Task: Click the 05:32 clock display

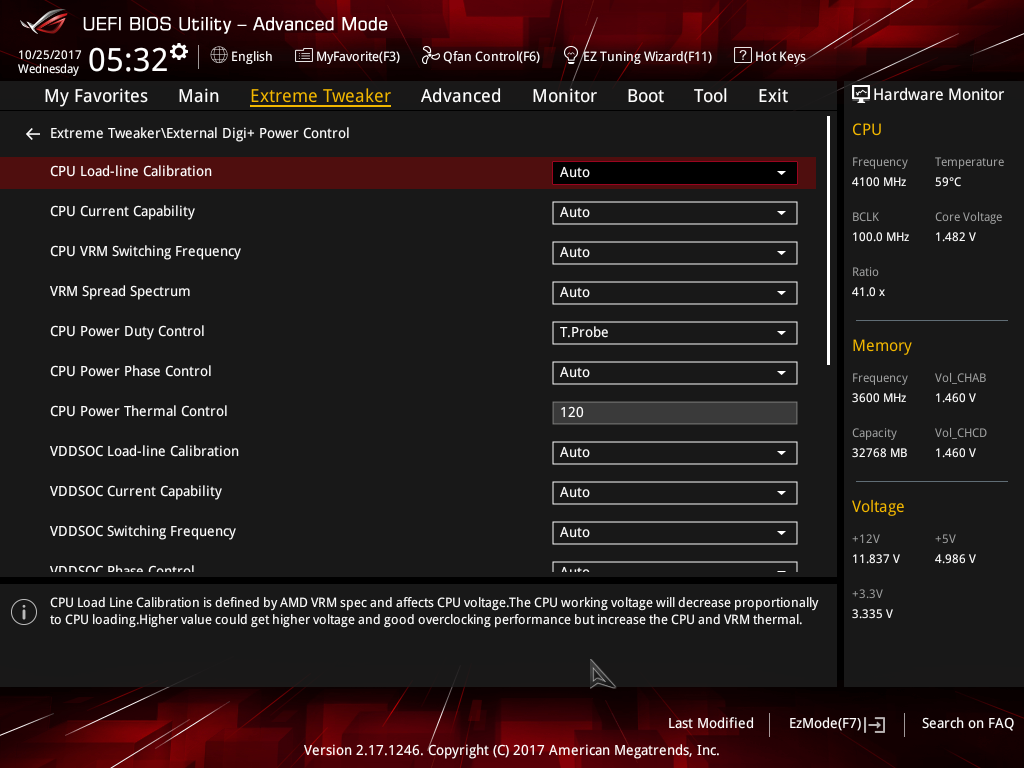Action: pos(128,60)
